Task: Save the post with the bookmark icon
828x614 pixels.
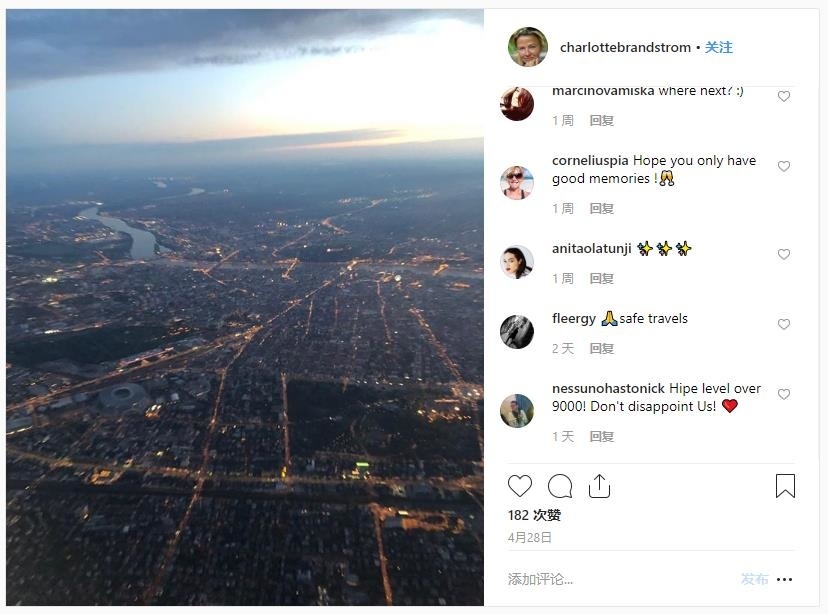Action: [x=785, y=486]
